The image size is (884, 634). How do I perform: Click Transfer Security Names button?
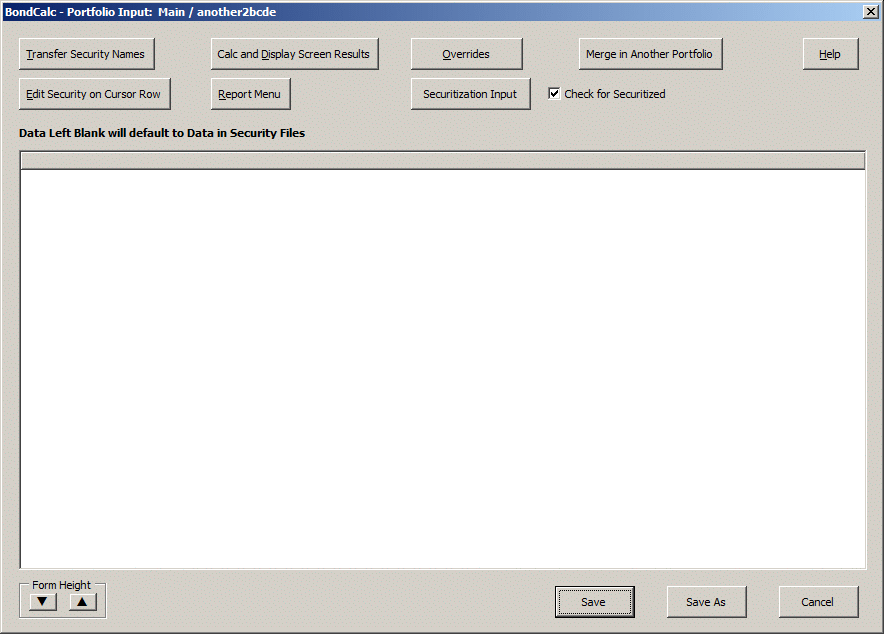click(86, 54)
